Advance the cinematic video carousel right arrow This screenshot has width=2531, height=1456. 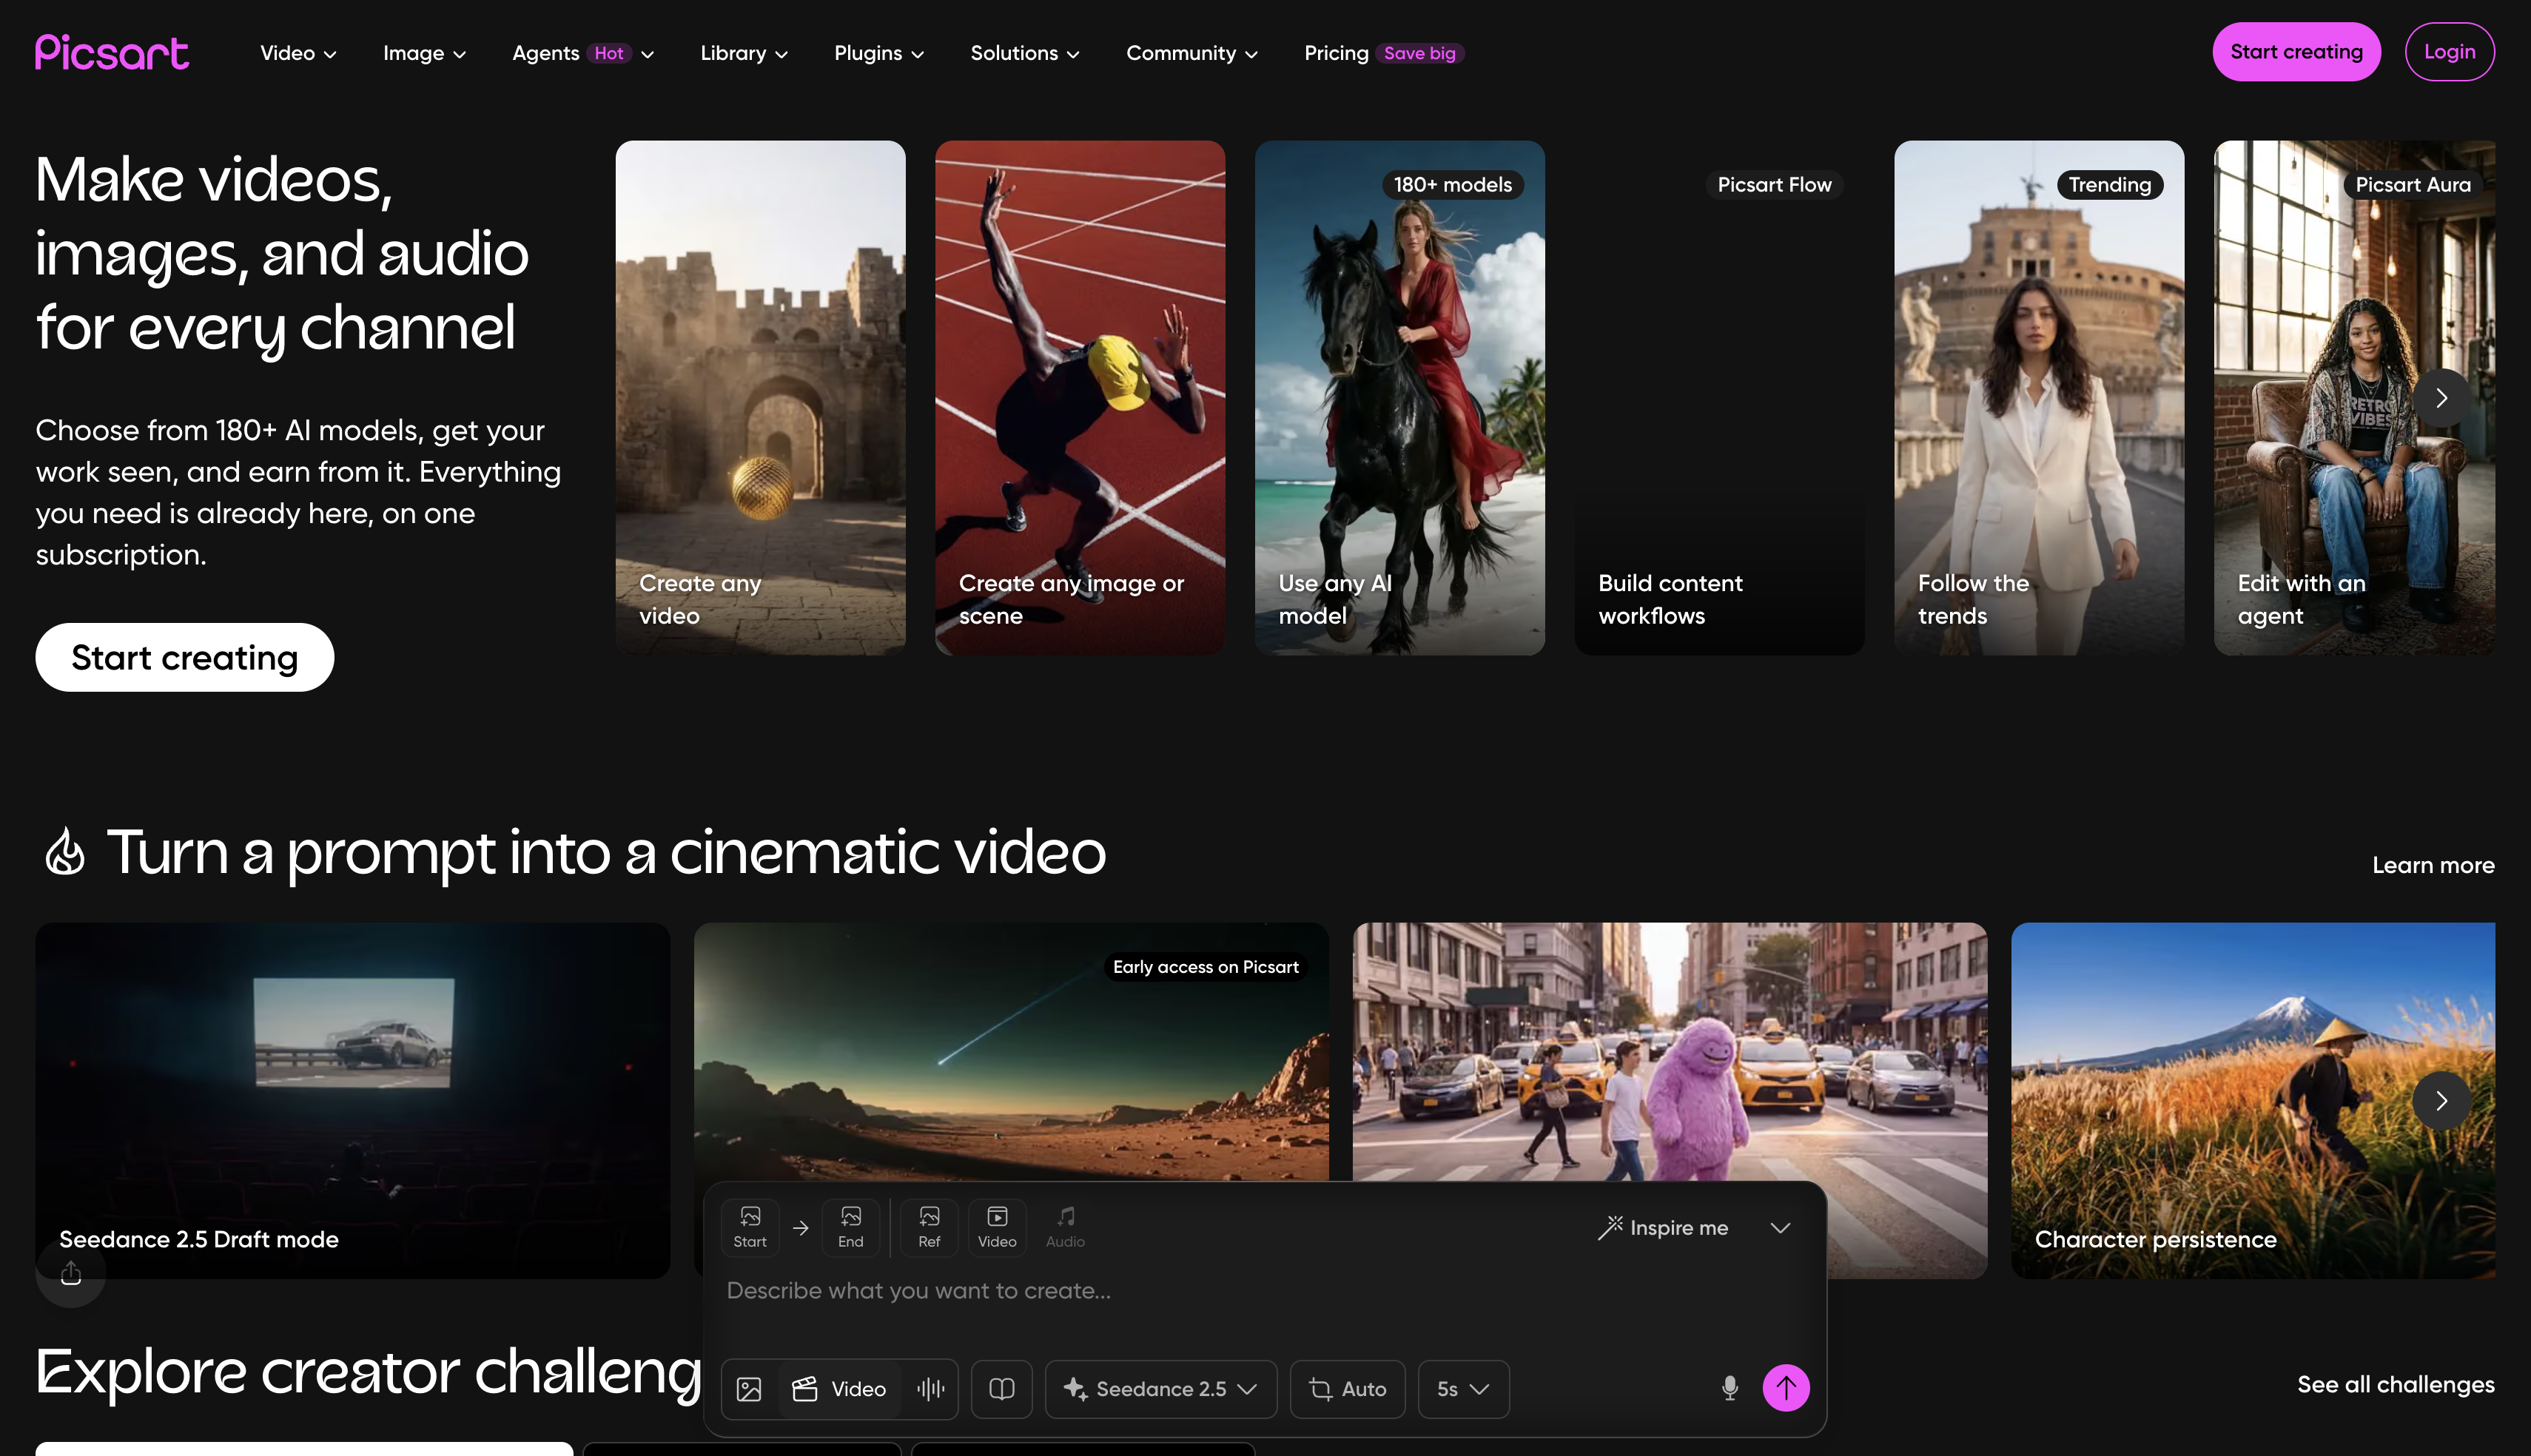pos(2441,1100)
